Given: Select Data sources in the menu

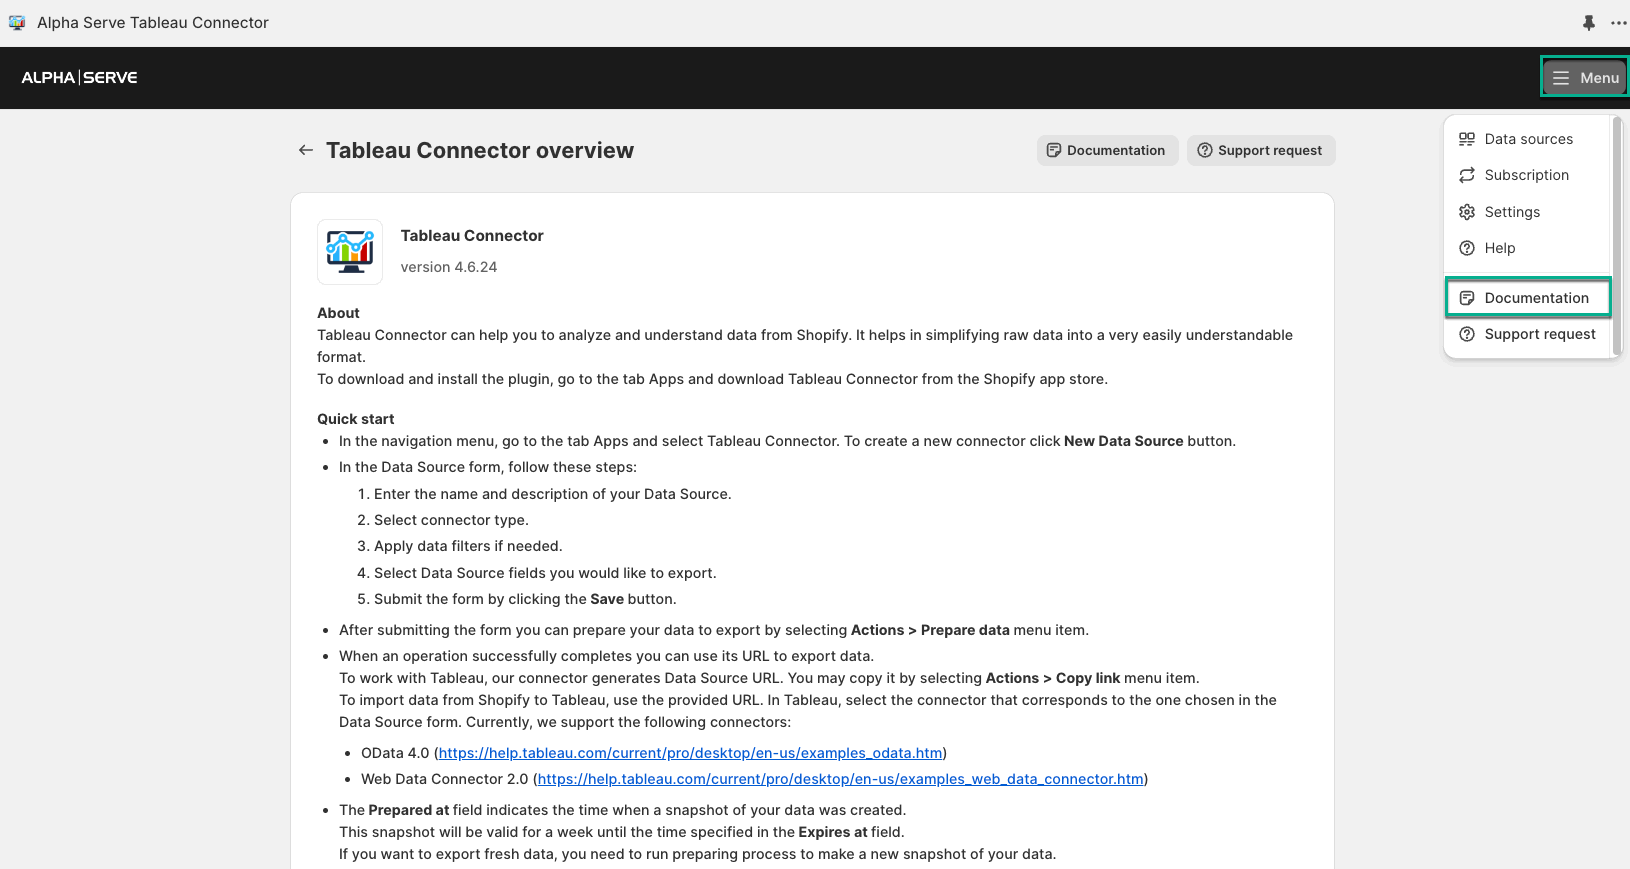Looking at the screenshot, I should (1527, 139).
